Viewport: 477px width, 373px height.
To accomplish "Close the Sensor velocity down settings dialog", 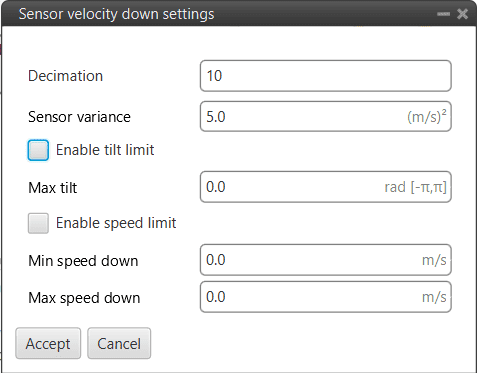I will tap(462, 14).
